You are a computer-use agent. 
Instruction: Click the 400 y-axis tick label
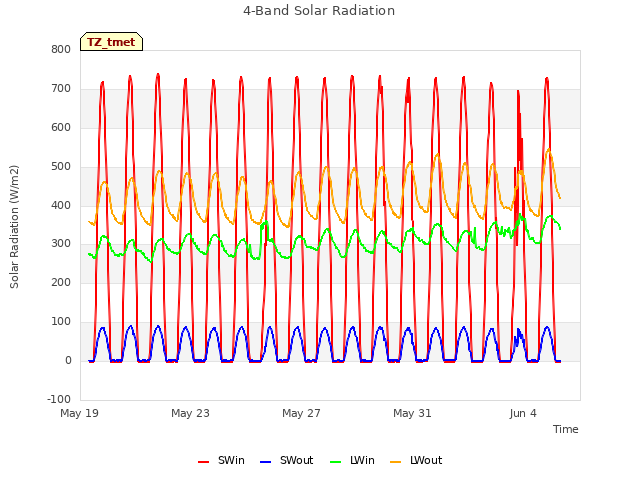61,205
